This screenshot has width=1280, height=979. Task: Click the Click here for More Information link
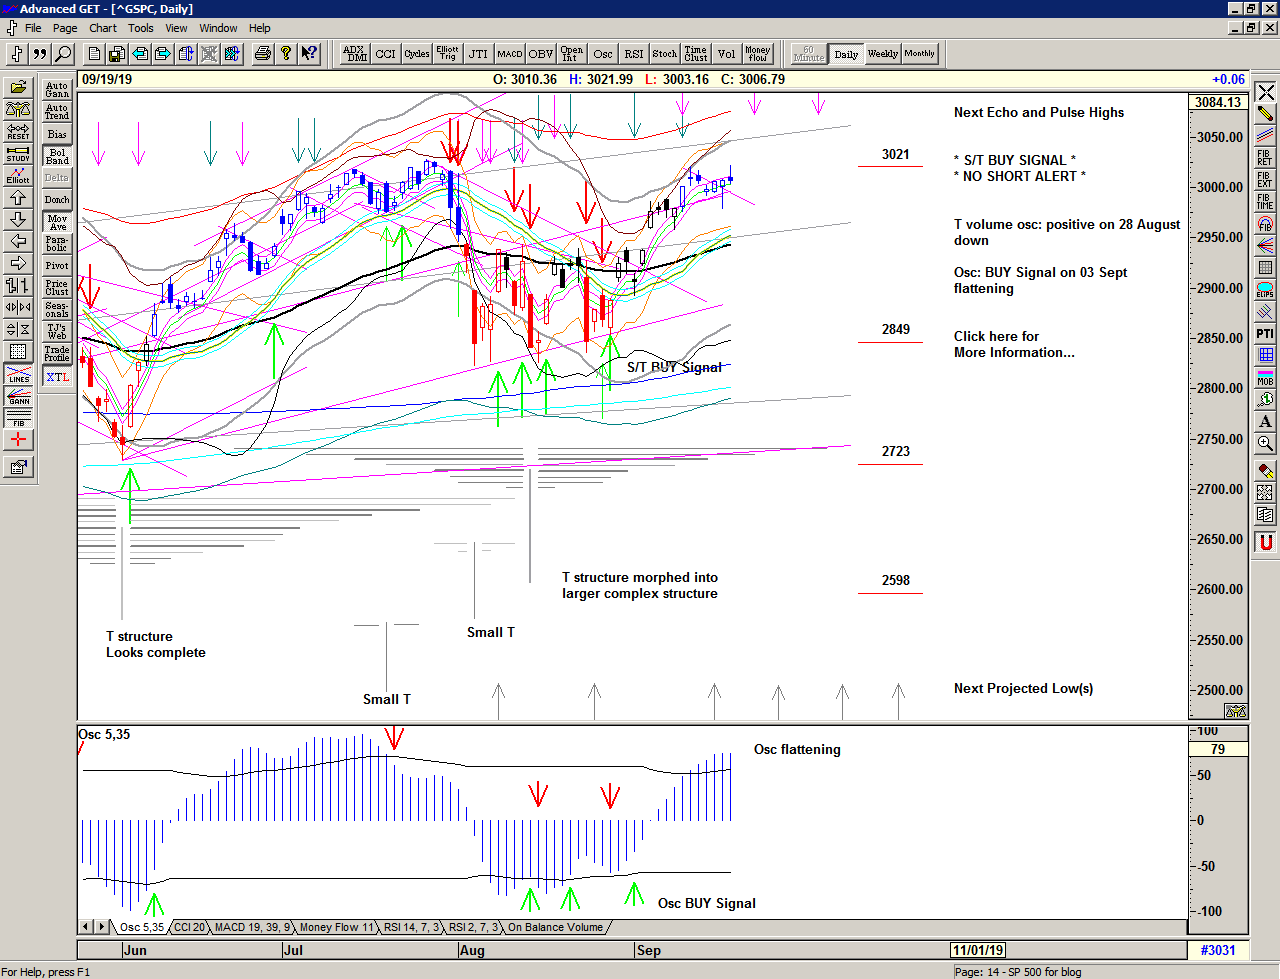point(1013,344)
